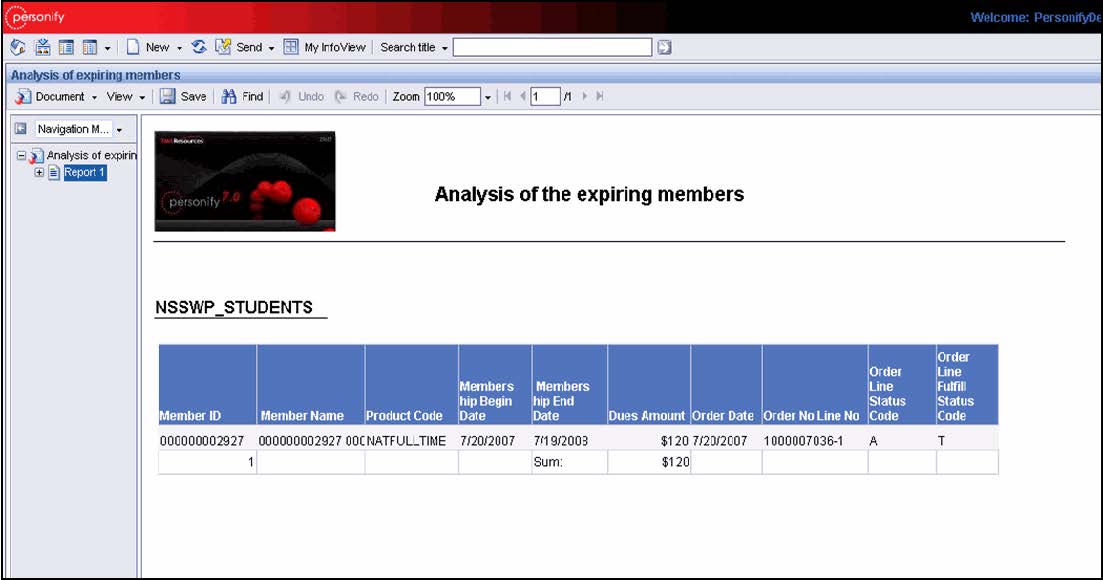1103x580 pixels.
Task: Go to the next report page
Action: click(x=586, y=96)
